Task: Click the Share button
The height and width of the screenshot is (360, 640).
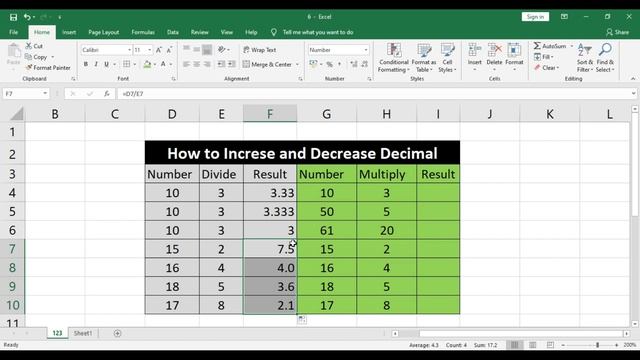Action: pyautogui.click(x=618, y=32)
